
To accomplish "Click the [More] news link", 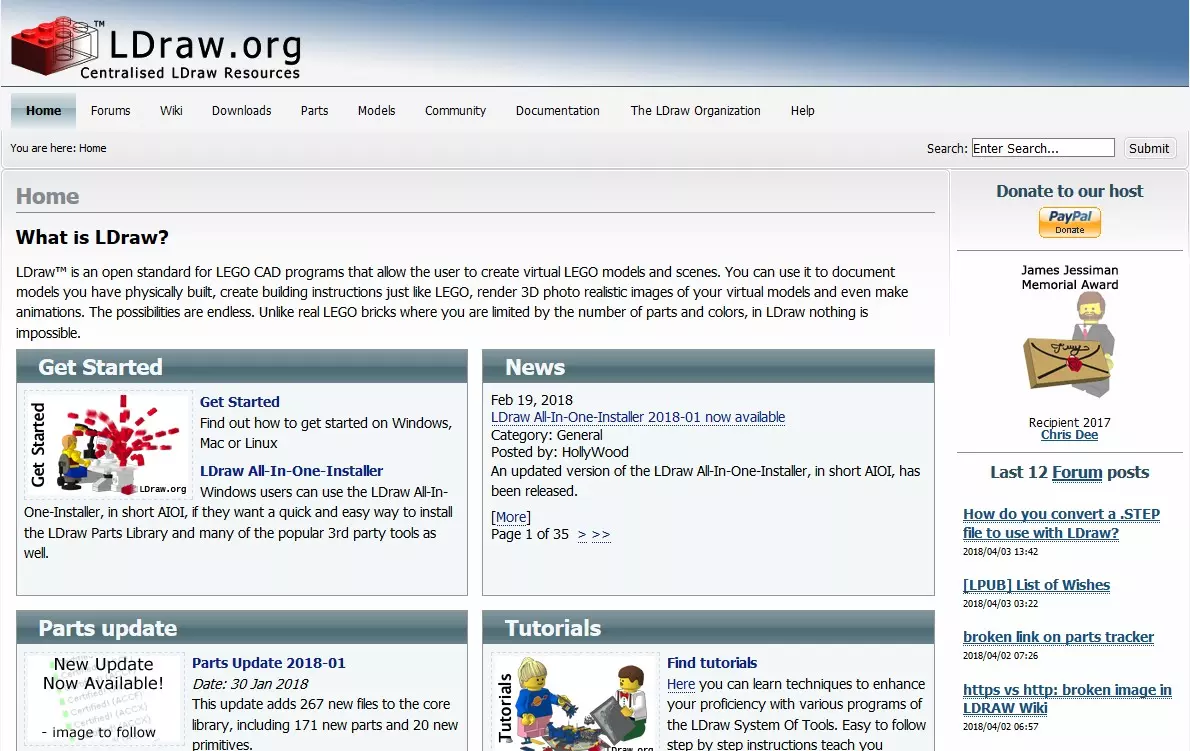I will pos(510,517).
